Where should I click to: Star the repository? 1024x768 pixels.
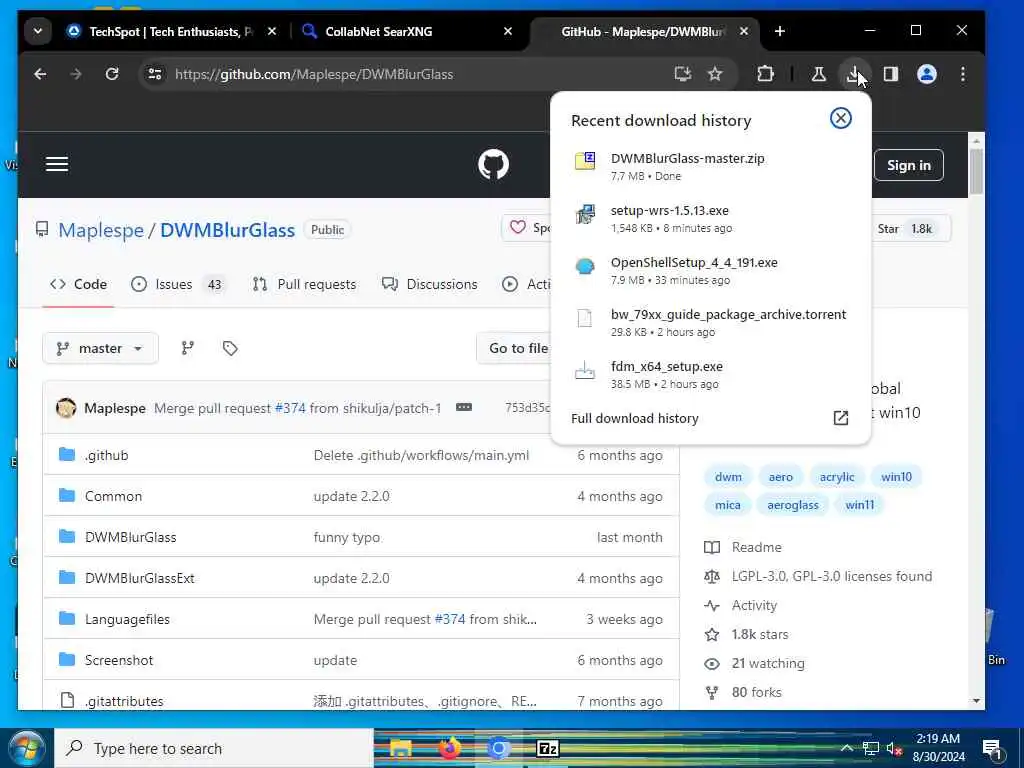click(905, 229)
